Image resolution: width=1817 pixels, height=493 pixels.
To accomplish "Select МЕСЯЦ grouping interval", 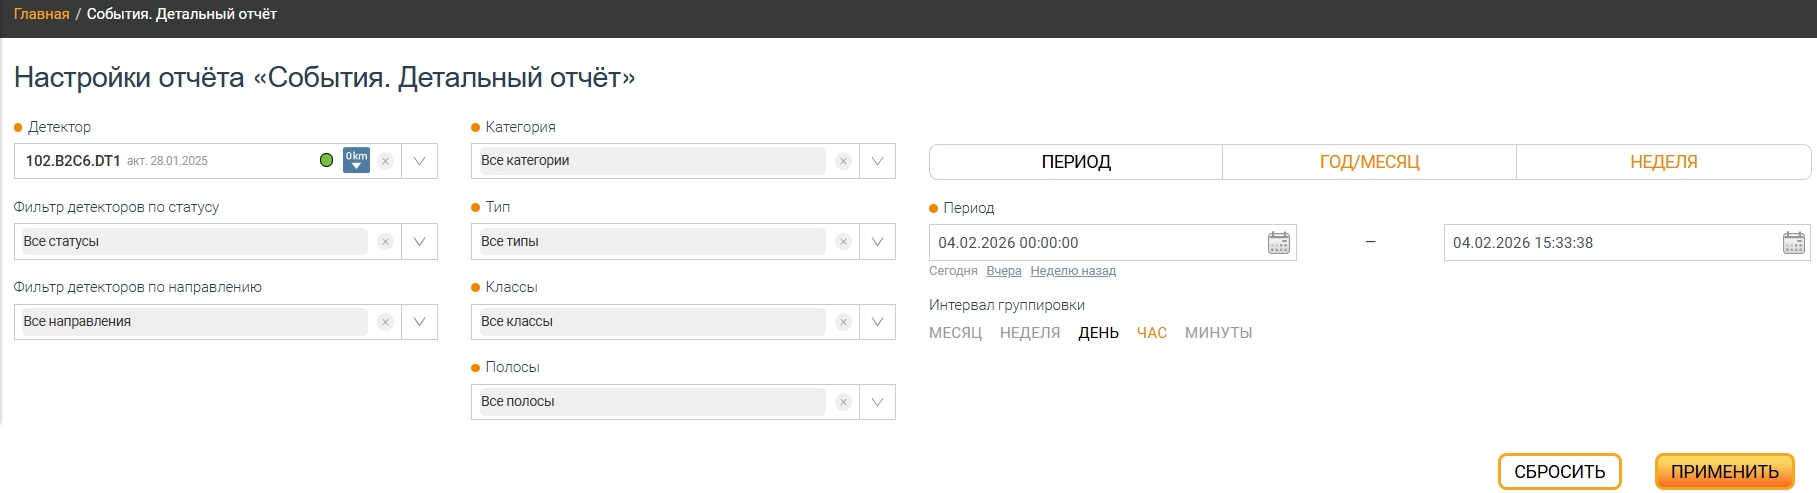I will 955,333.
